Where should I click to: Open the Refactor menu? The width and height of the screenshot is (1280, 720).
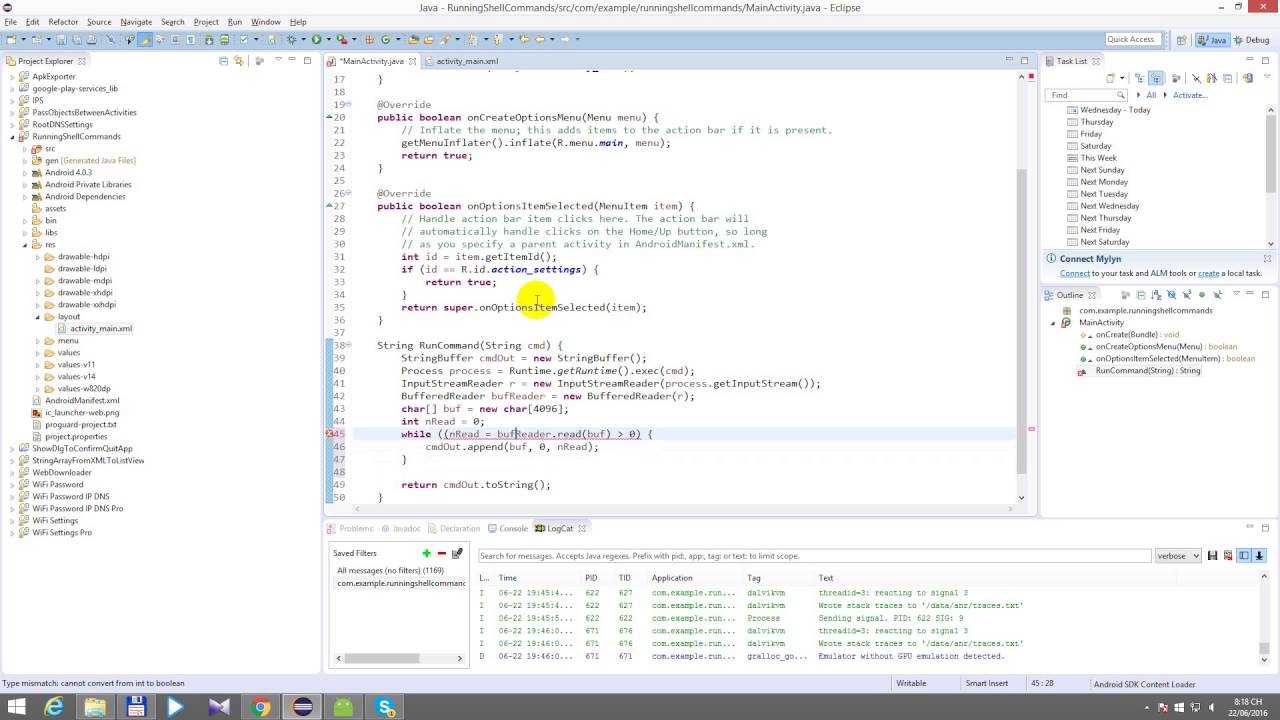tap(63, 22)
